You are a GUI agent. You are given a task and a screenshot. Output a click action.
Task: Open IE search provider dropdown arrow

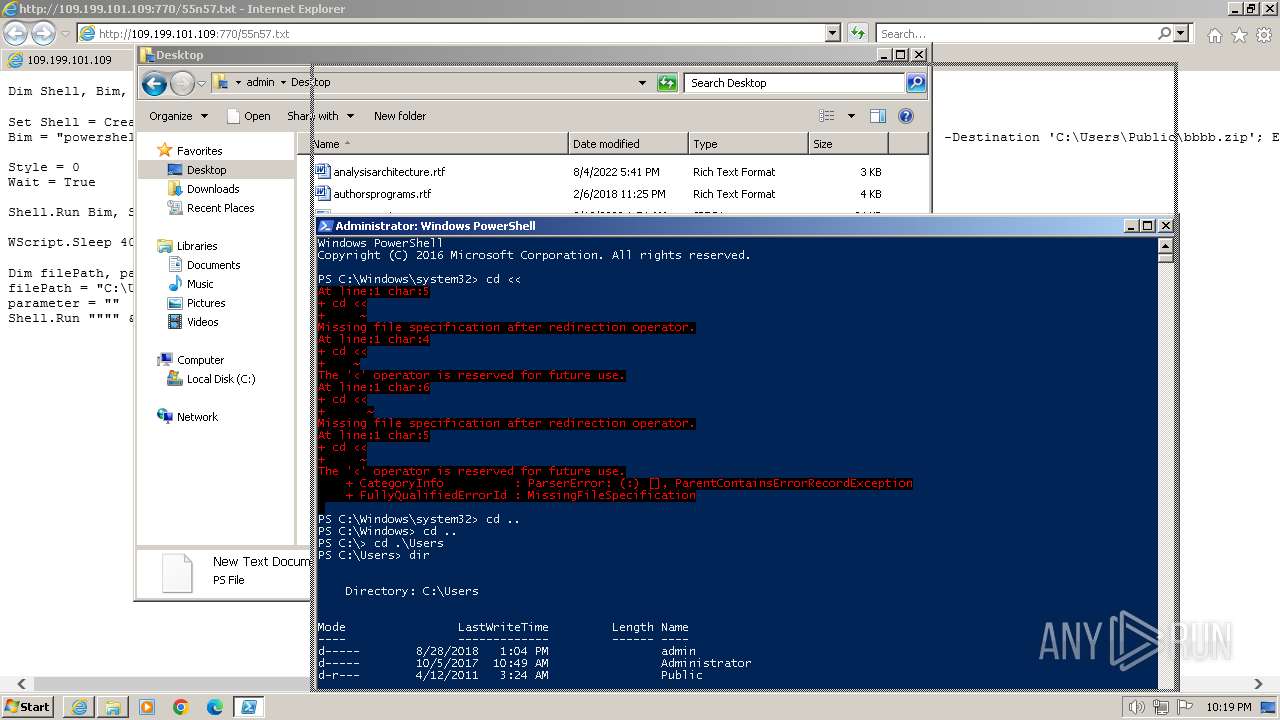point(1181,33)
